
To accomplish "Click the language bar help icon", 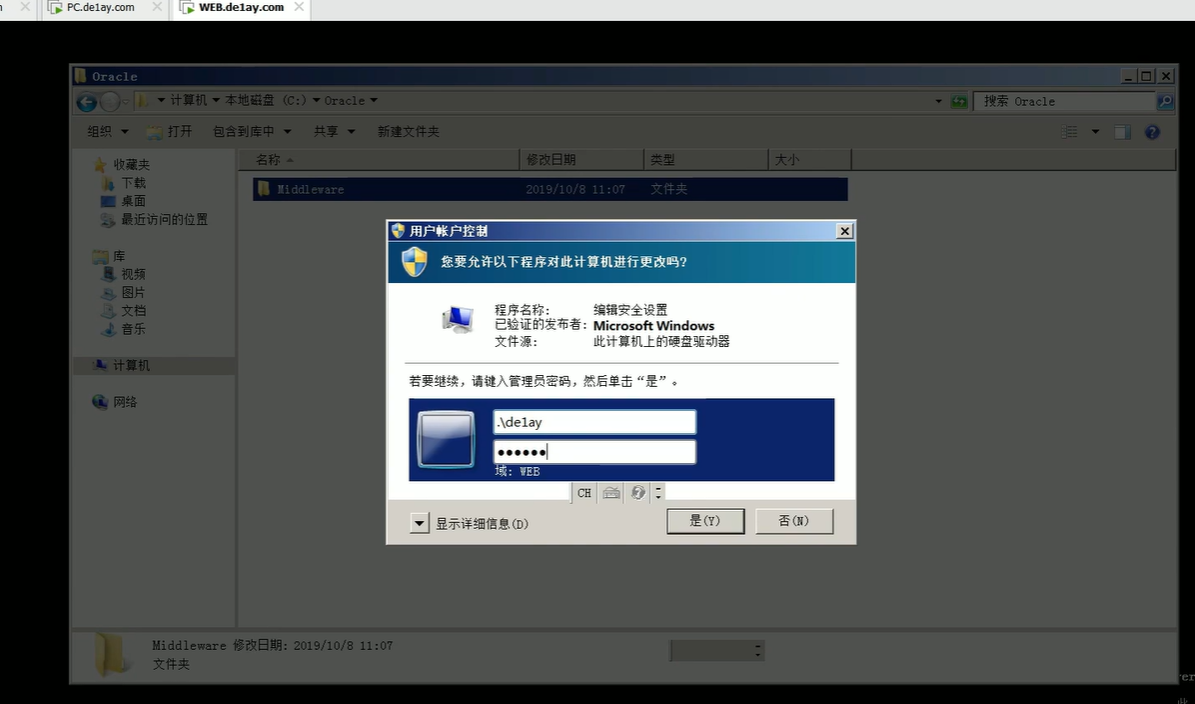I will pos(637,493).
